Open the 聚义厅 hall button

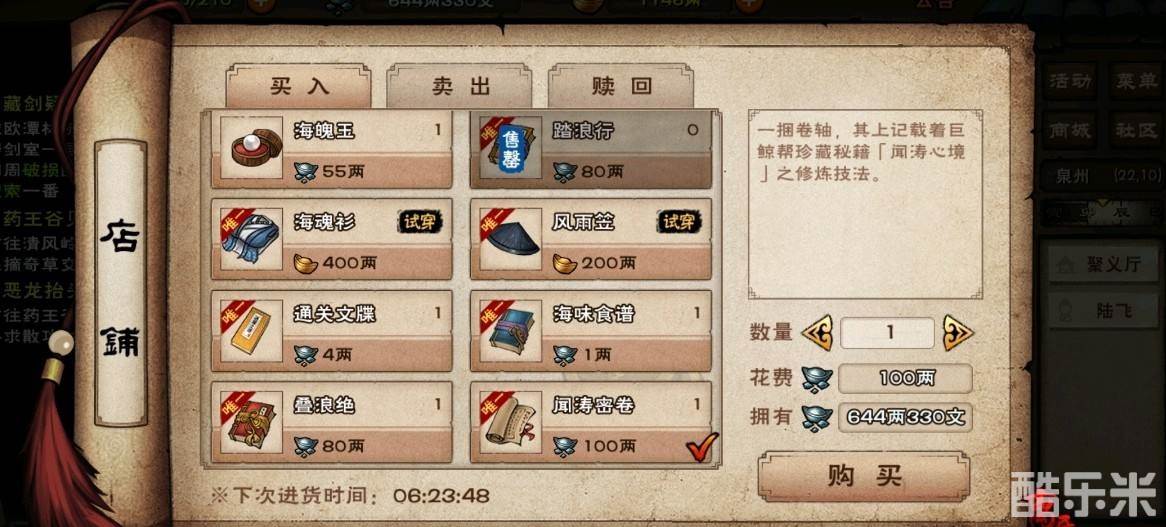click(1104, 265)
